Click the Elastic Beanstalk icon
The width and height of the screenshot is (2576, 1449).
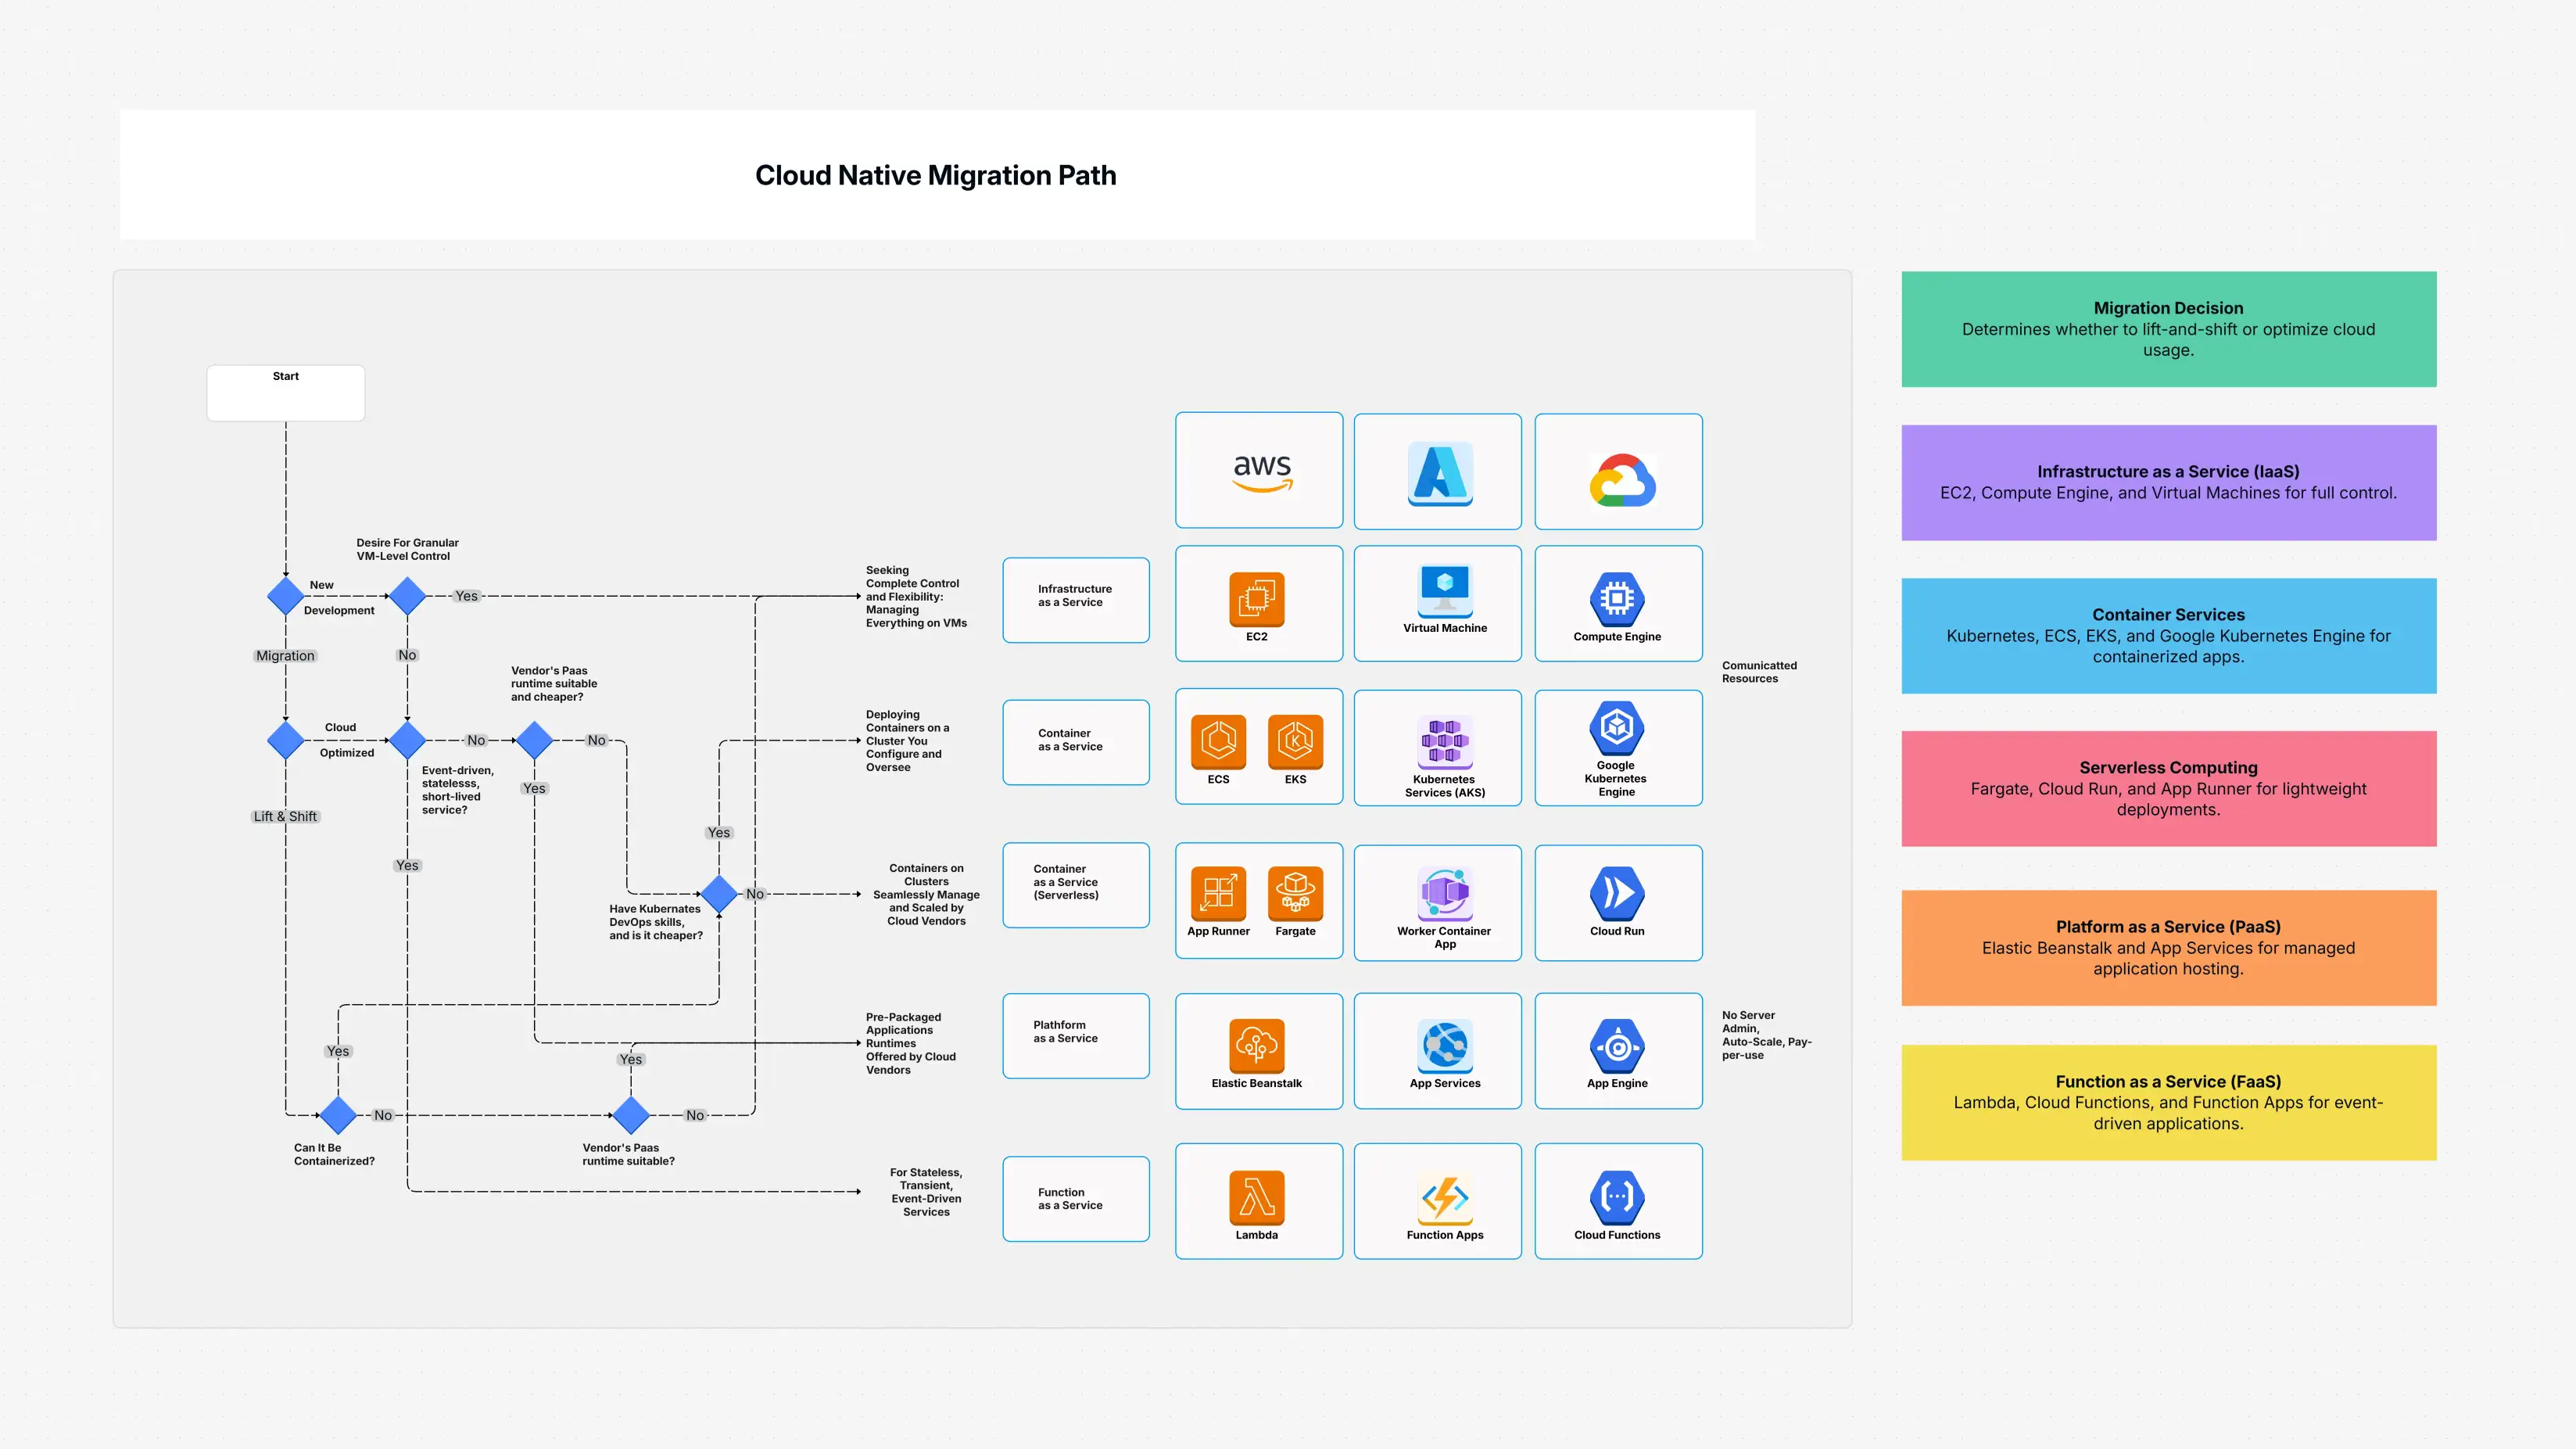(1256, 1046)
